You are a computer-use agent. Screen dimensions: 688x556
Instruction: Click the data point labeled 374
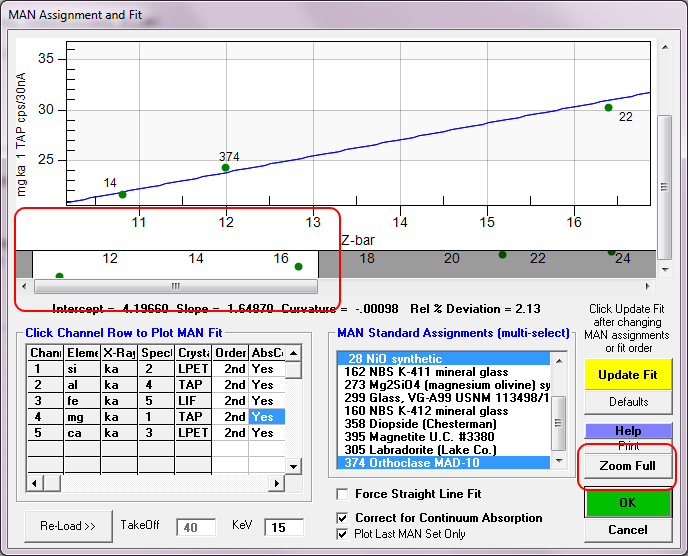[x=226, y=168]
